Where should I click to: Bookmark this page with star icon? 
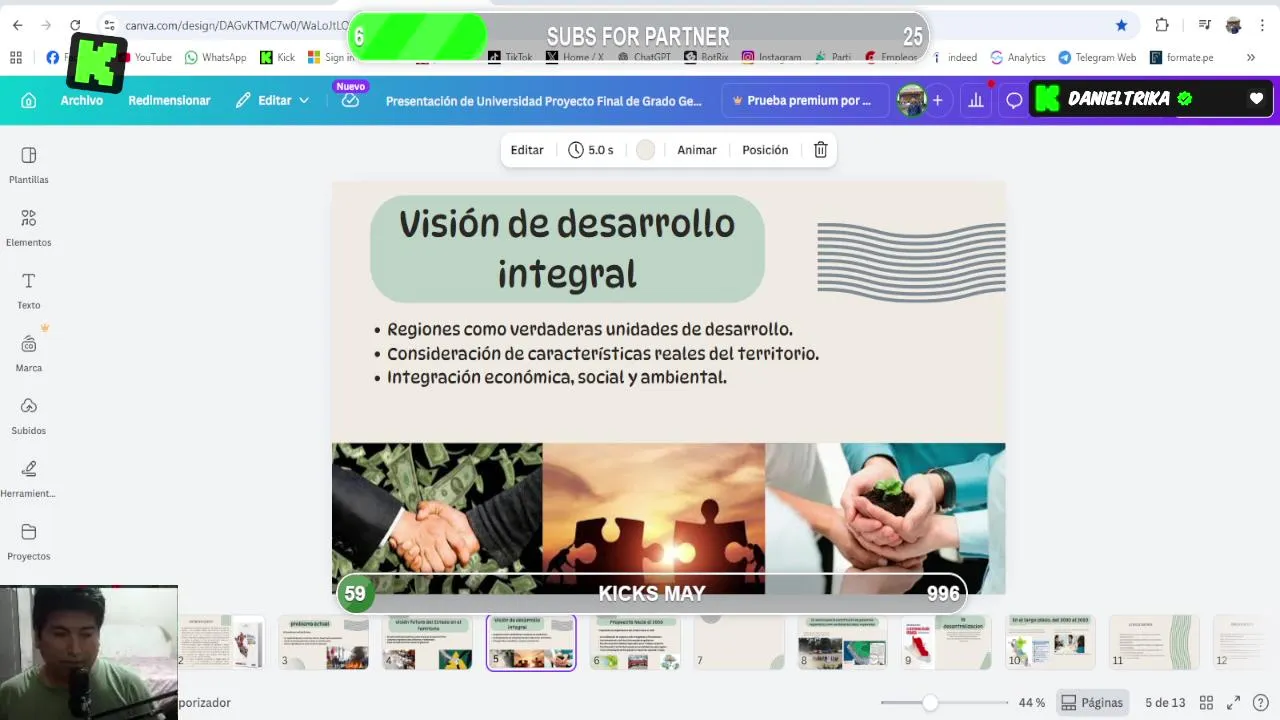click(x=1121, y=25)
